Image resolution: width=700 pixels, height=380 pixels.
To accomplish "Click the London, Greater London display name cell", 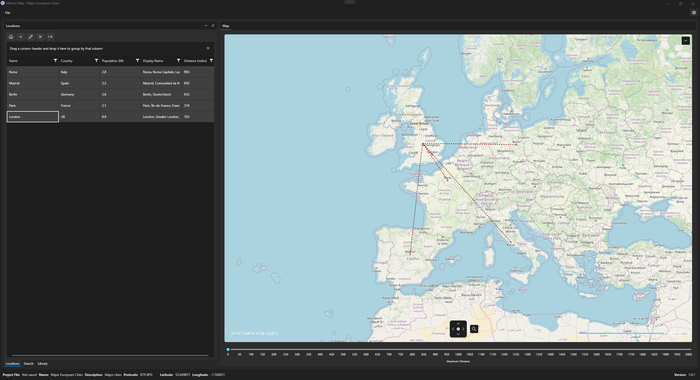I will point(161,117).
